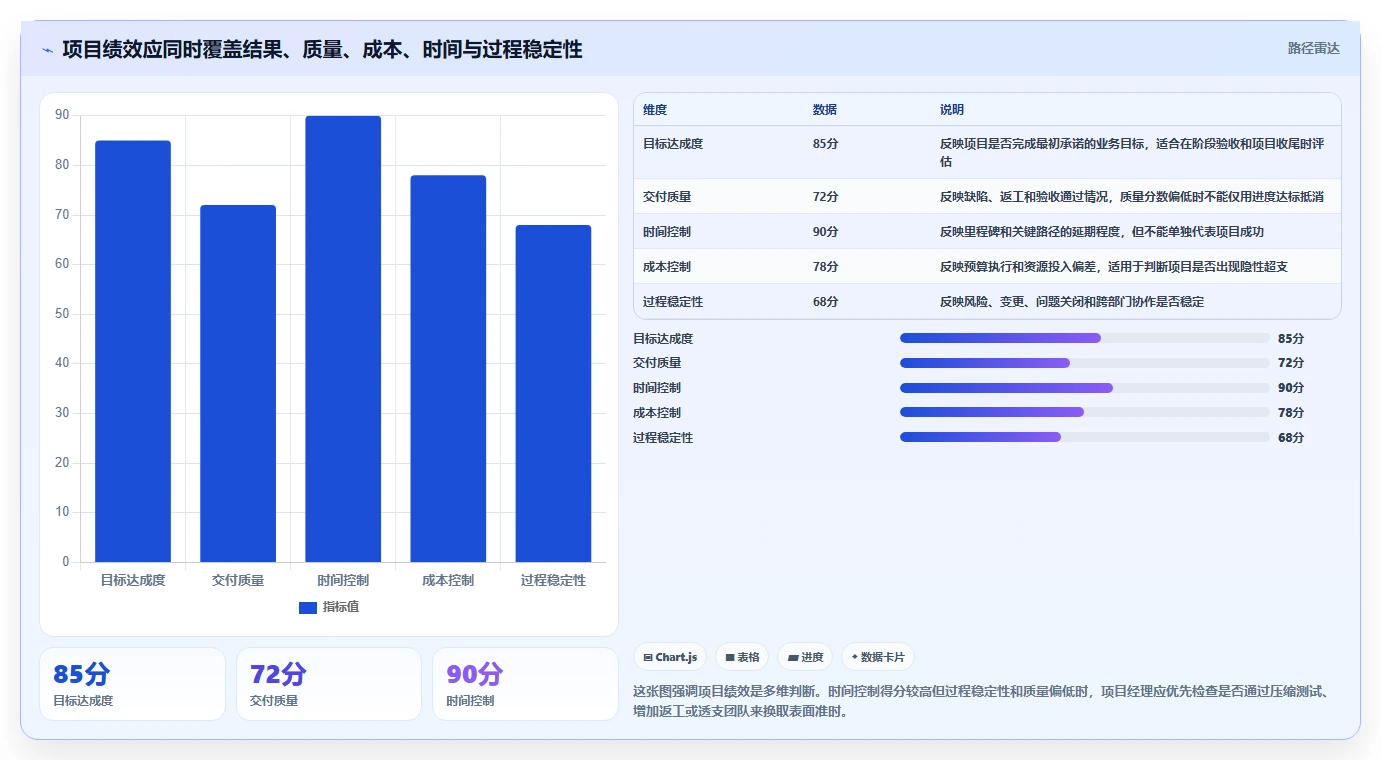Click the 50 y-axis tick label
1381x760 pixels.
point(62,314)
